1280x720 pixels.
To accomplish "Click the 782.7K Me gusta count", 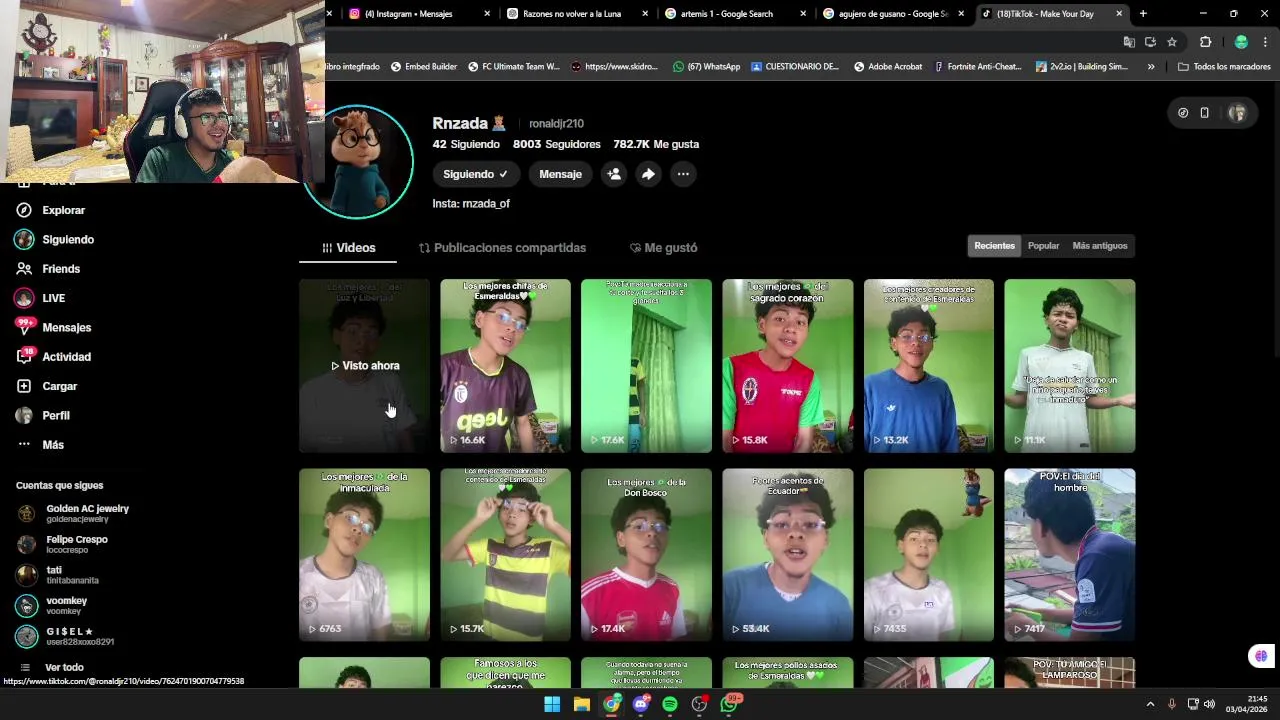I will (656, 144).
